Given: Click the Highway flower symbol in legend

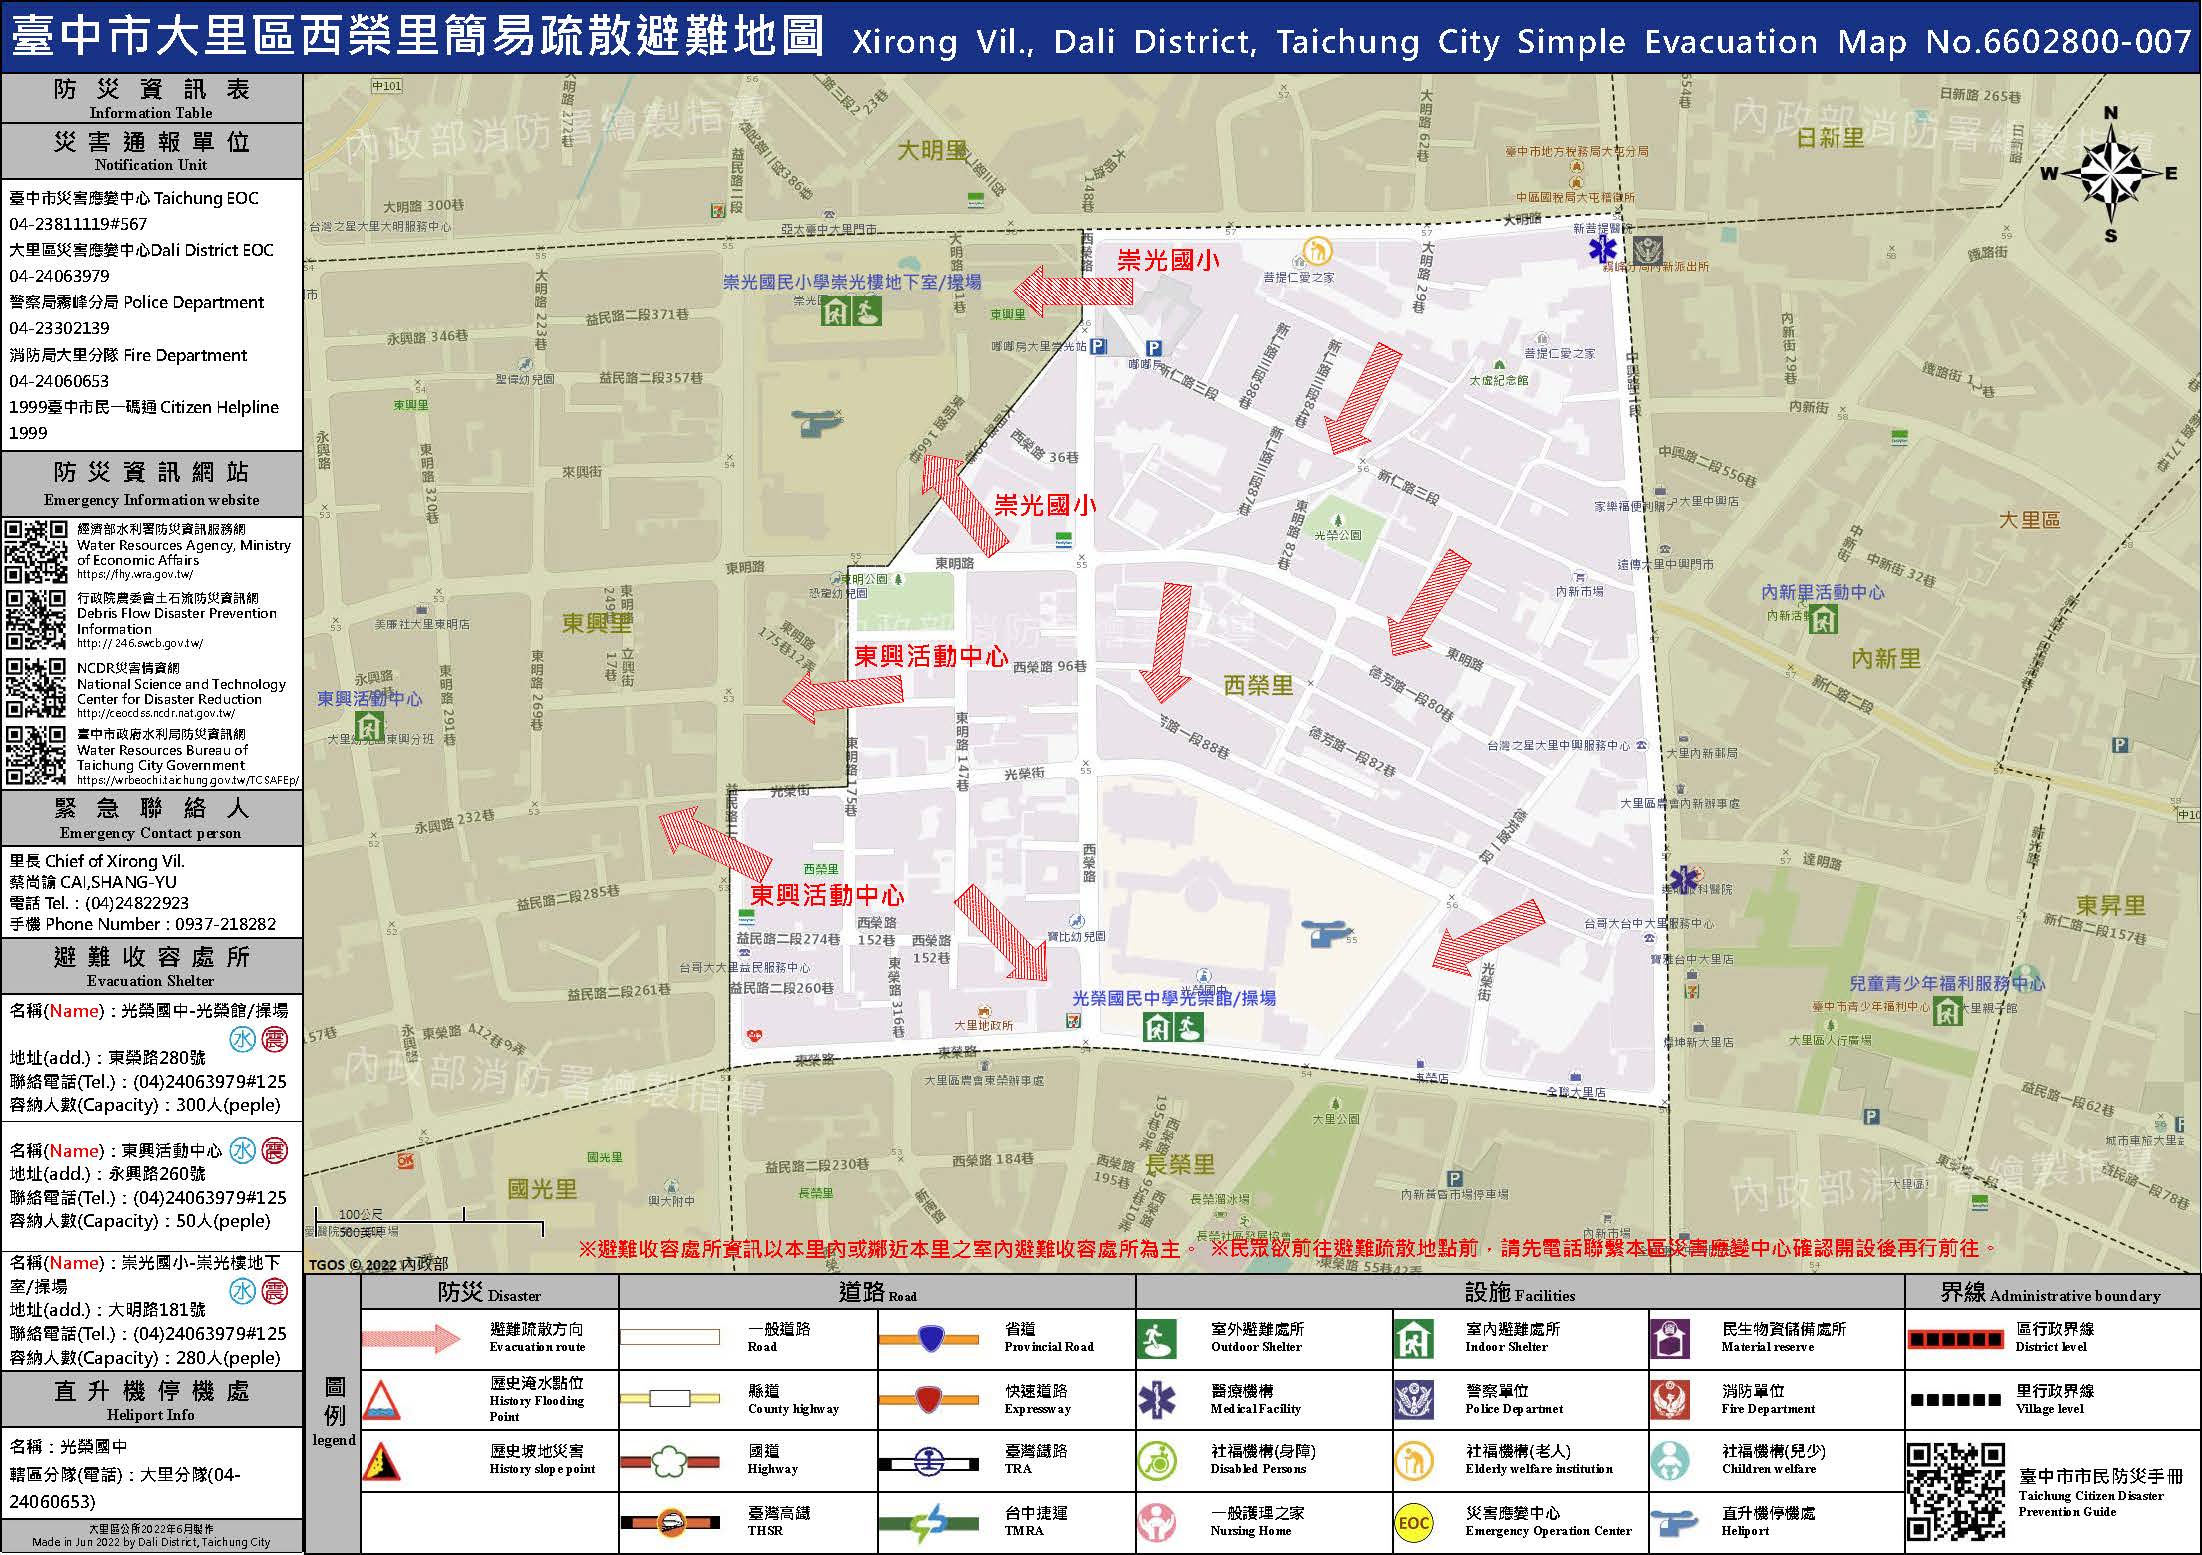Looking at the screenshot, I should [669, 1462].
